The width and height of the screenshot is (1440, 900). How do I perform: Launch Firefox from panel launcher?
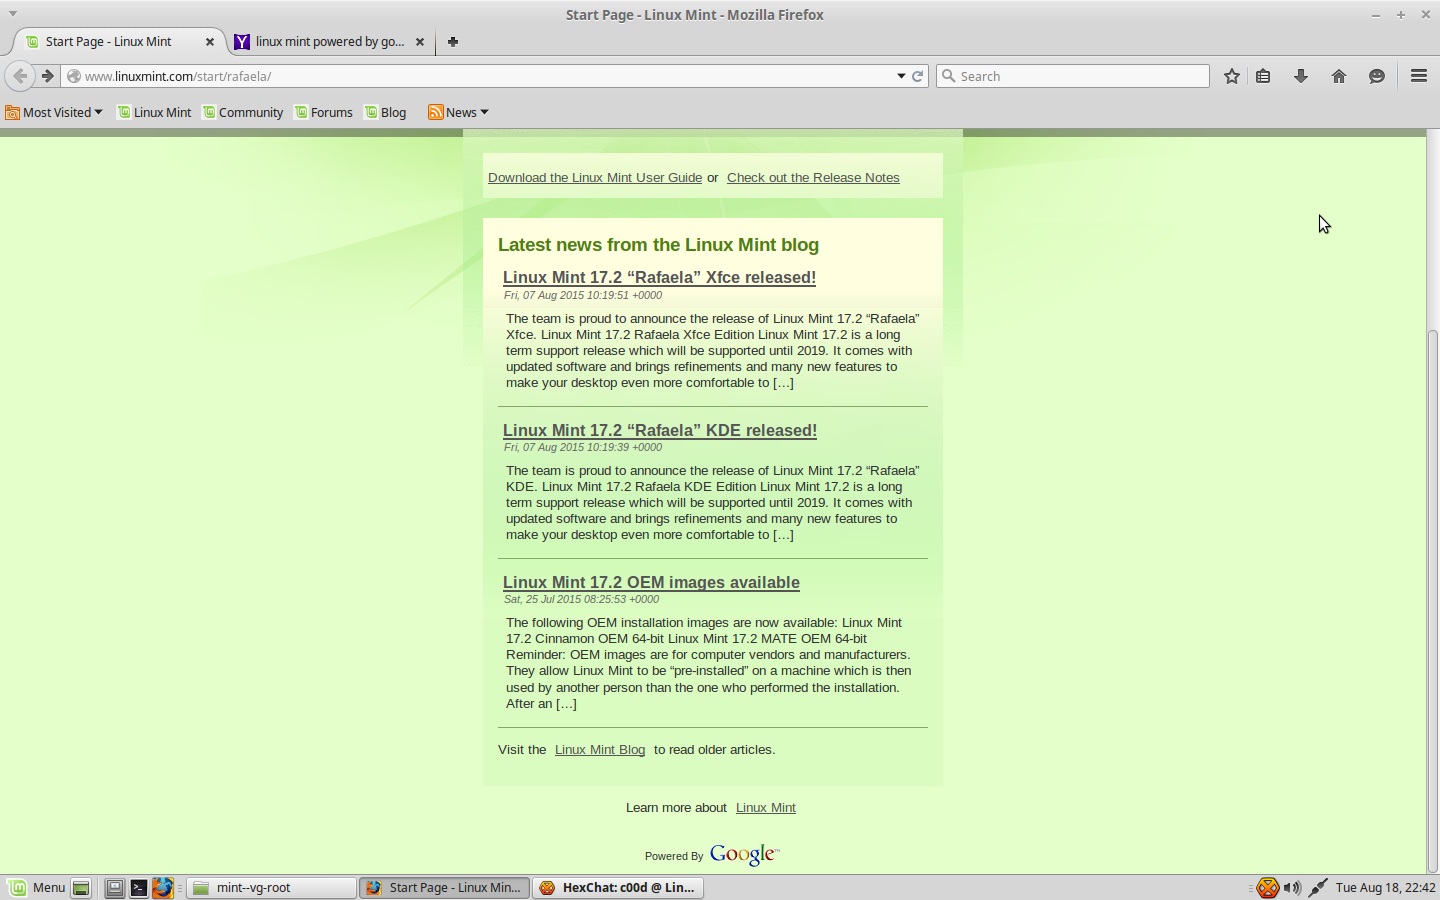point(163,887)
